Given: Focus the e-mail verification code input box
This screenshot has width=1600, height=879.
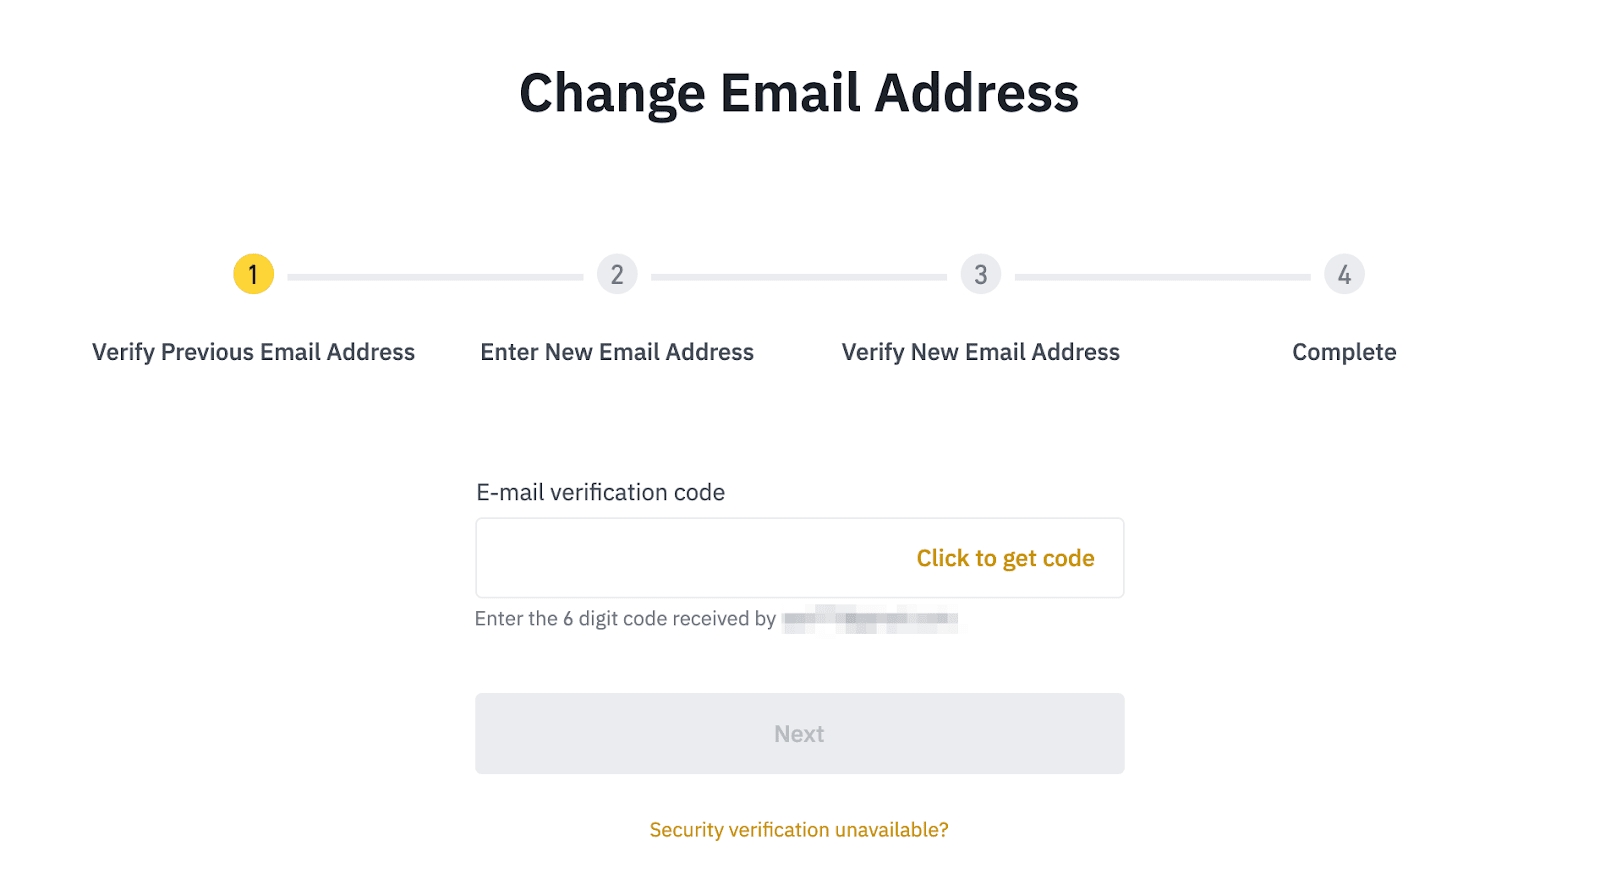Looking at the screenshot, I should (x=690, y=558).
